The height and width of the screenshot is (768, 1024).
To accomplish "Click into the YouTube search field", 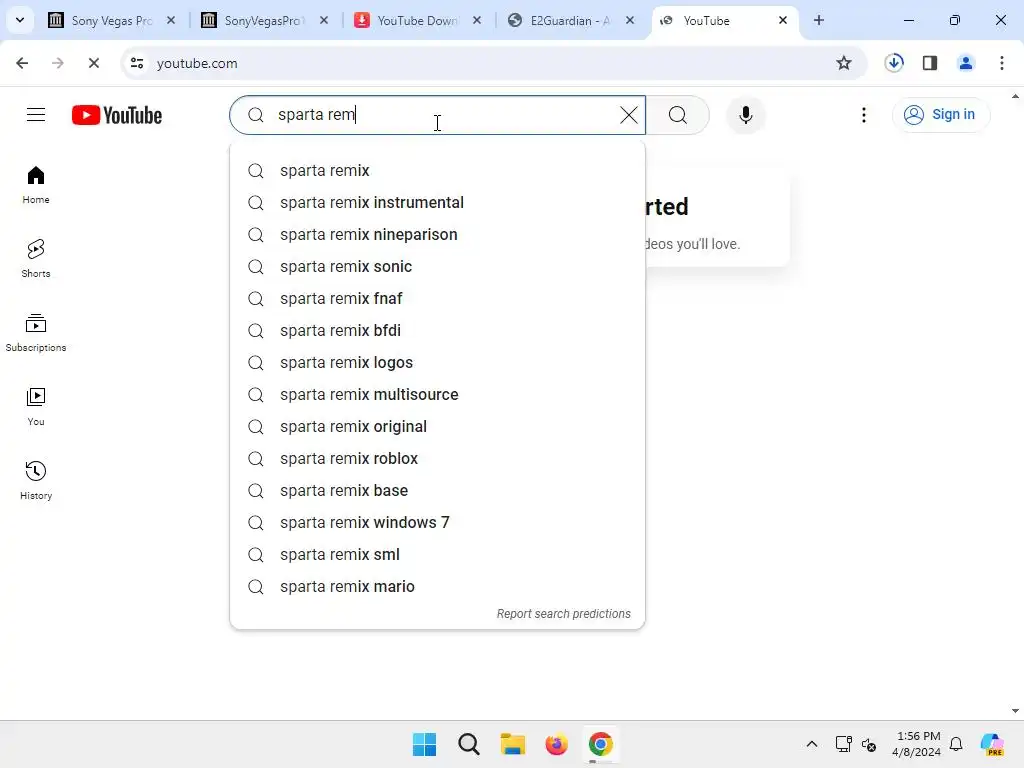I will click(438, 115).
